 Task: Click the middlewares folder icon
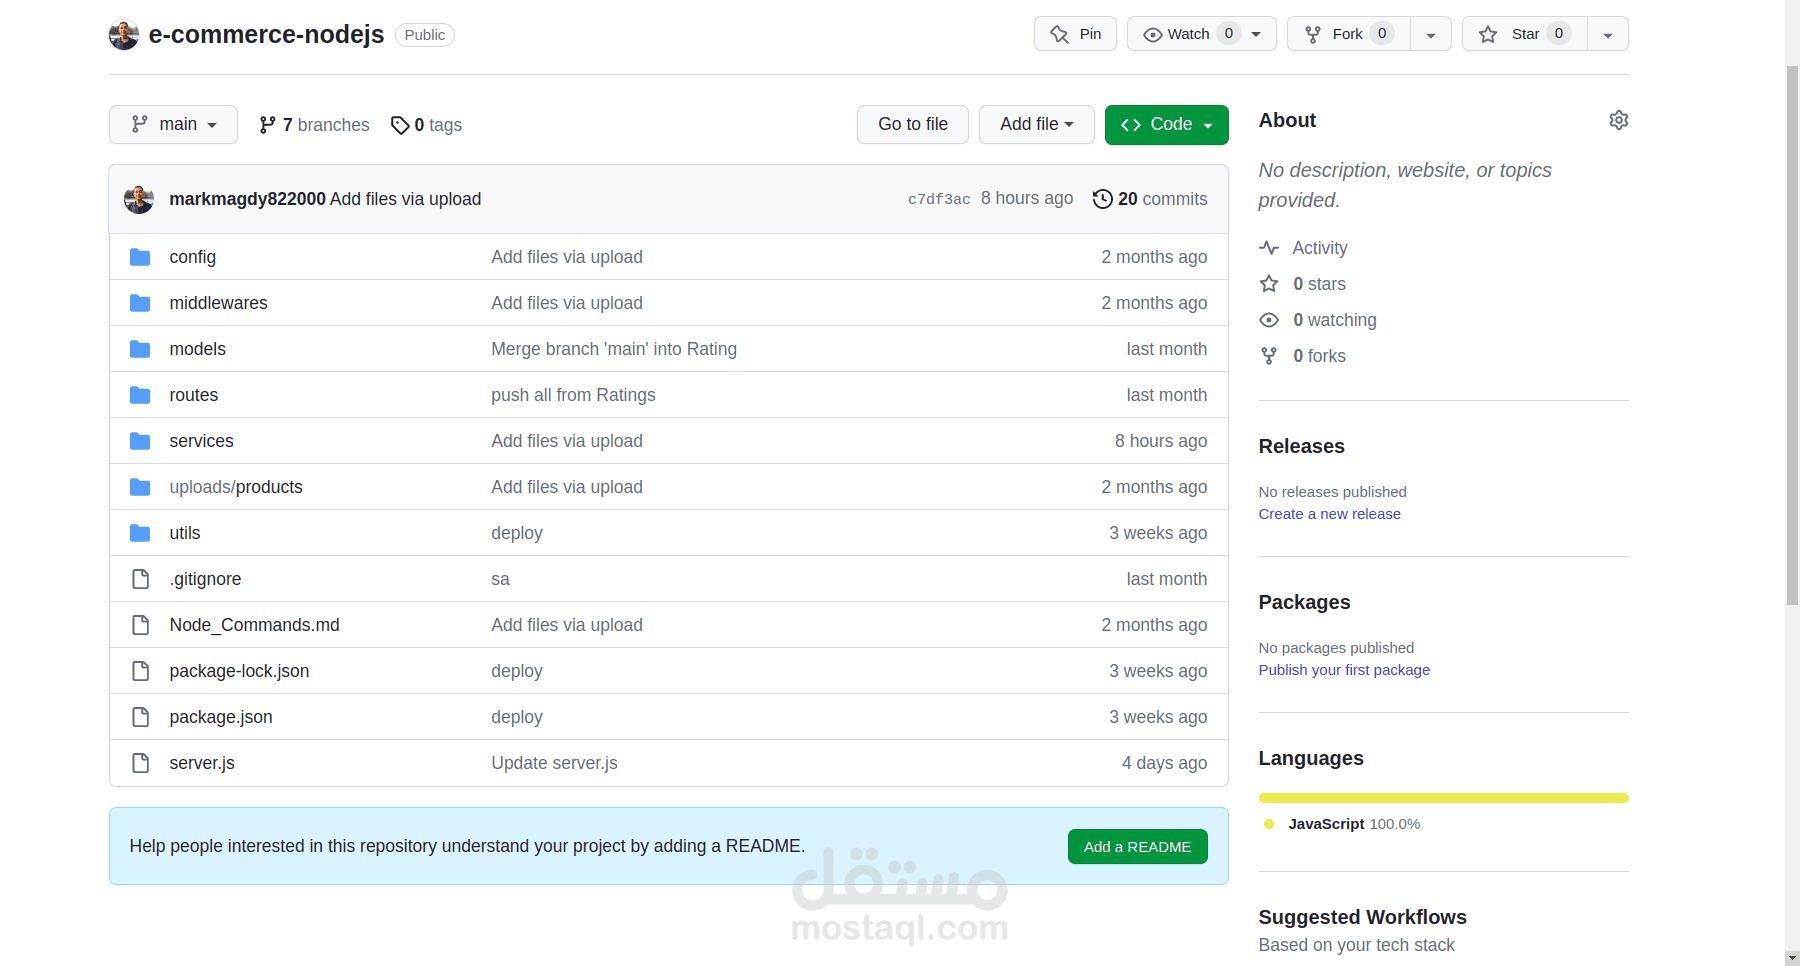[140, 303]
